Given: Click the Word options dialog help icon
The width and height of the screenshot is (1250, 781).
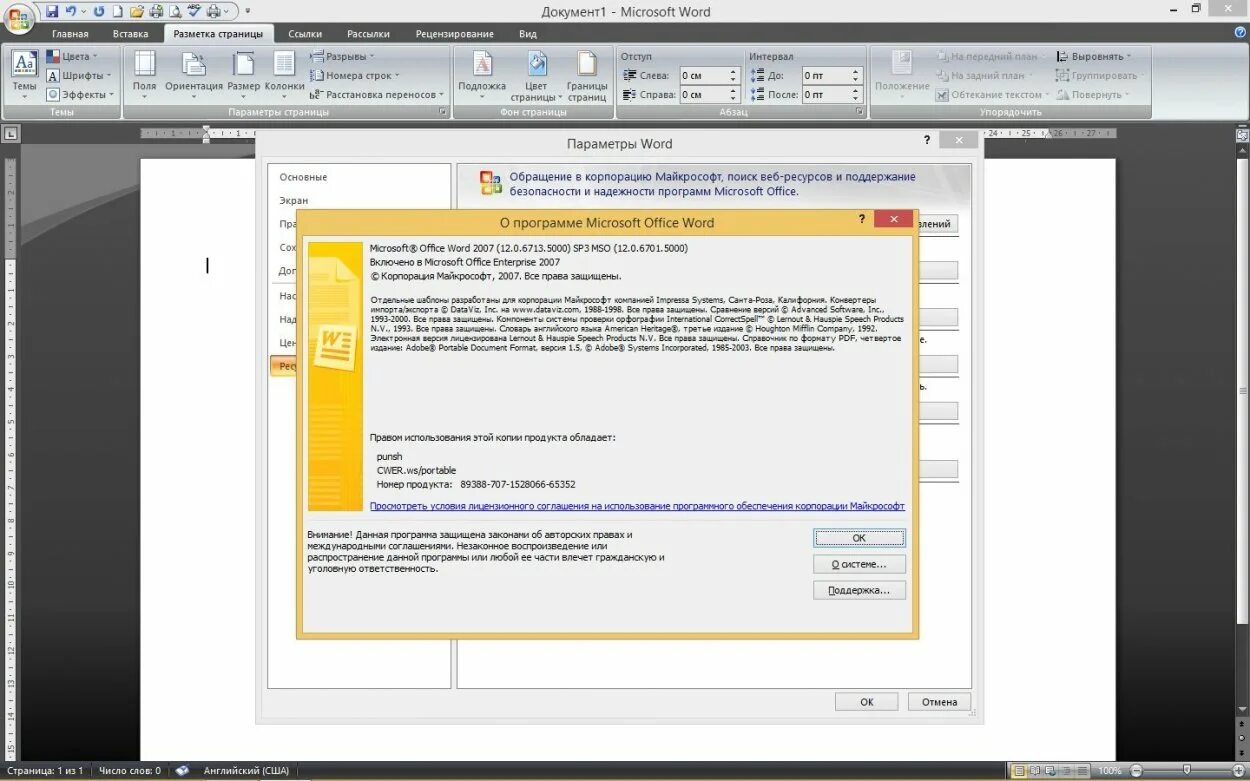Looking at the screenshot, I should [927, 141].
